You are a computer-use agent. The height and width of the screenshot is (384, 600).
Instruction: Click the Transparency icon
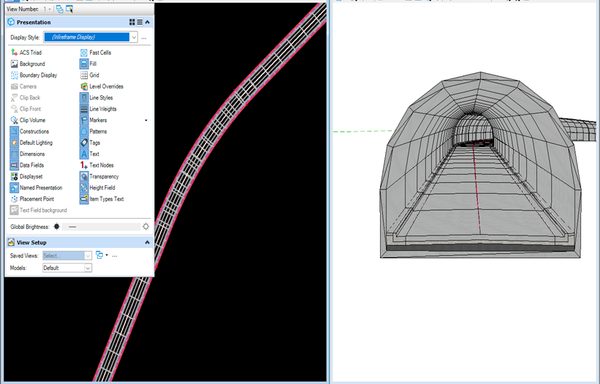tap(84, 176)
